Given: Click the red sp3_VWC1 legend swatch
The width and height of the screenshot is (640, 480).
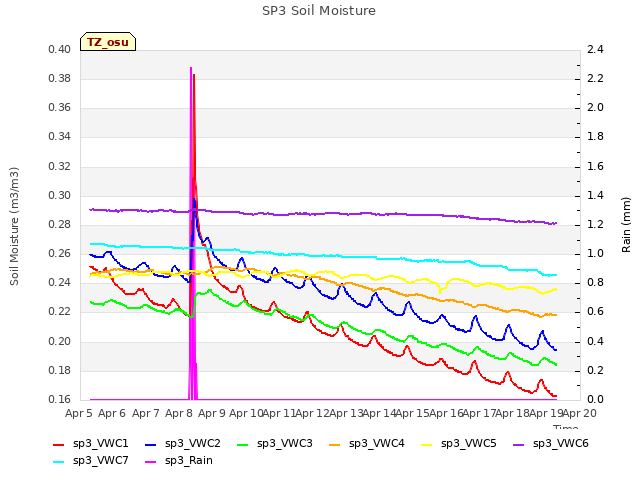Looking at the screenshot, I should (x=59, y=444).
